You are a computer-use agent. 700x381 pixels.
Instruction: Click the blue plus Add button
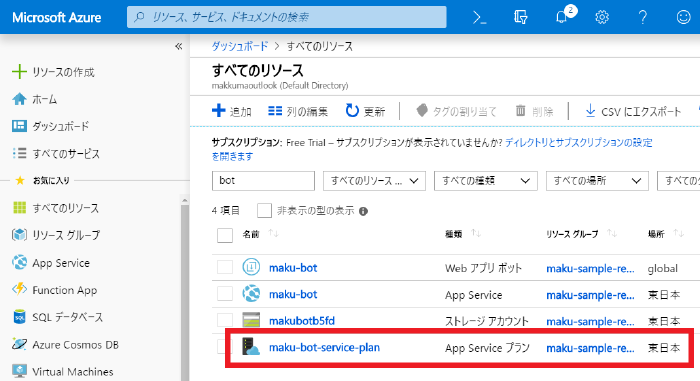click(x=232, y=111)
